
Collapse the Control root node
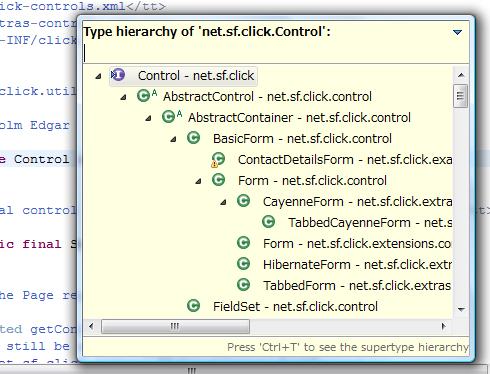(98, 76)
